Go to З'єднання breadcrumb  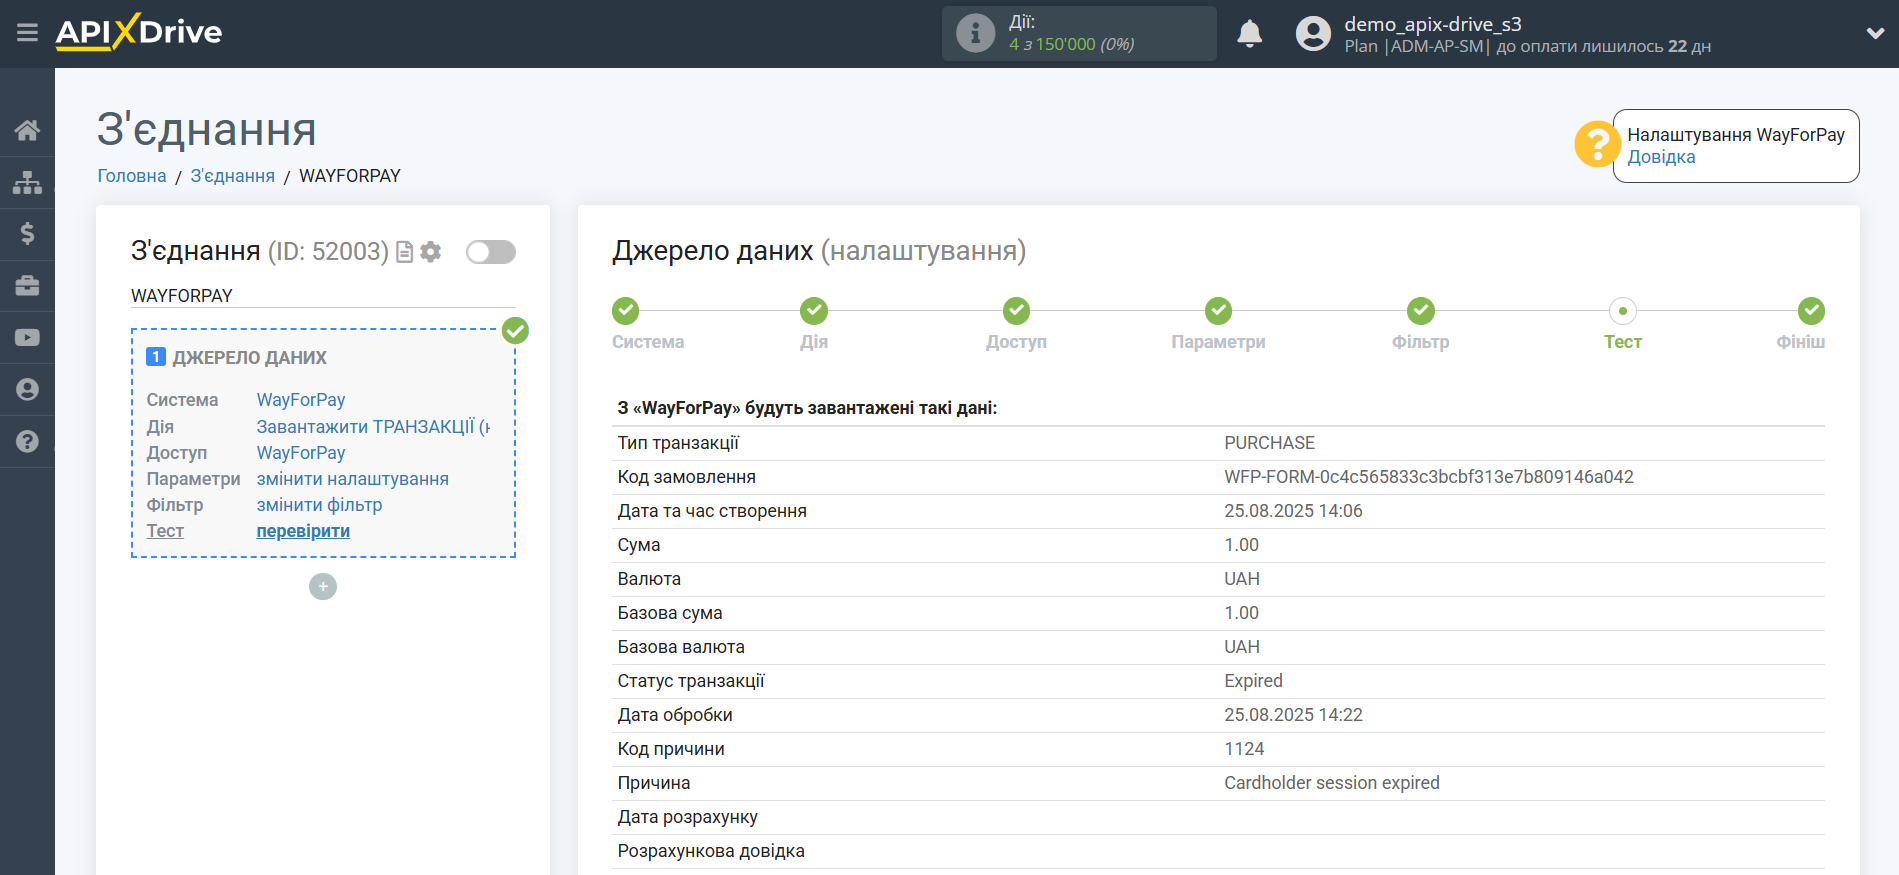pos(232,176)
